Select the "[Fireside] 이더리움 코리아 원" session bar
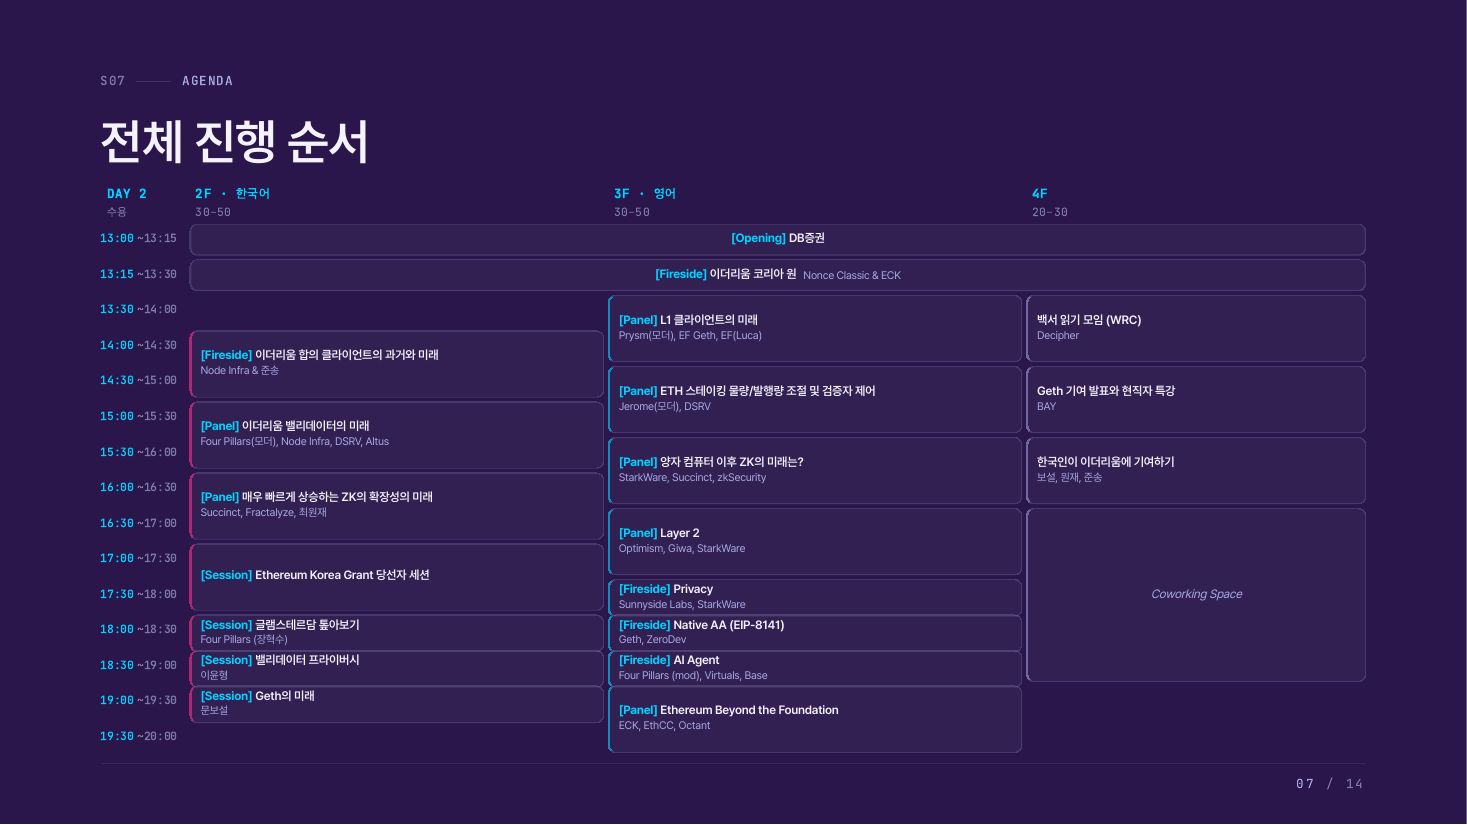This screenshot has width=1467, height=825. click(x=777, y=275)
